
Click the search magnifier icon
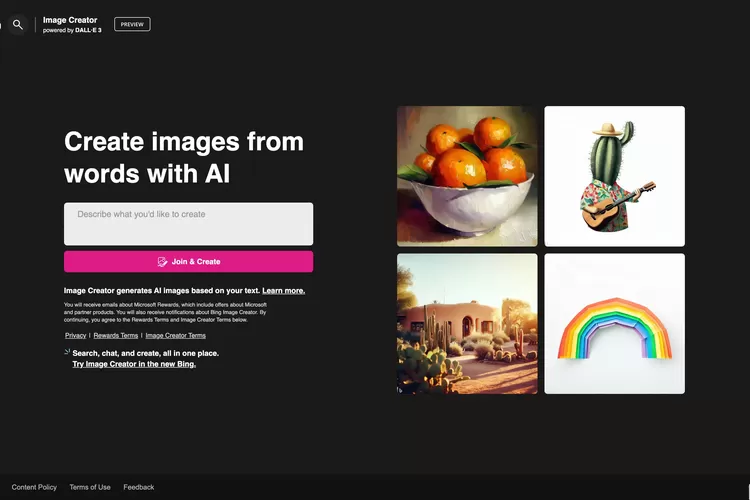pyautogui.click(x=17, y=24)
